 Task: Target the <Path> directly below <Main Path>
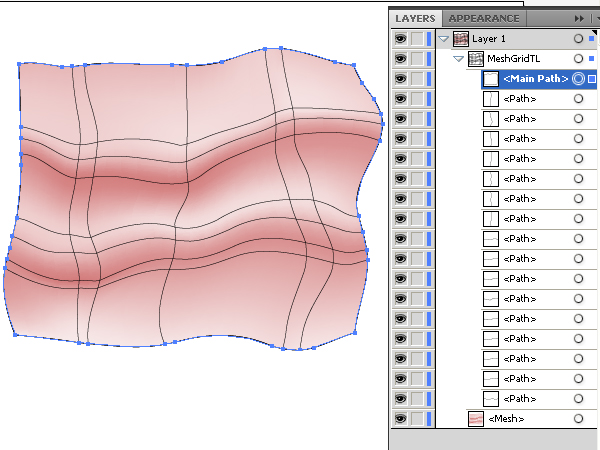tap(579, 99)
